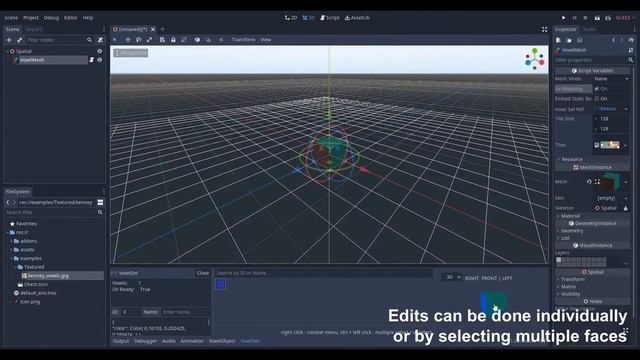
Task: Toggle VoxelMesh node visibility eye
Action: click(x=100, y=60)
